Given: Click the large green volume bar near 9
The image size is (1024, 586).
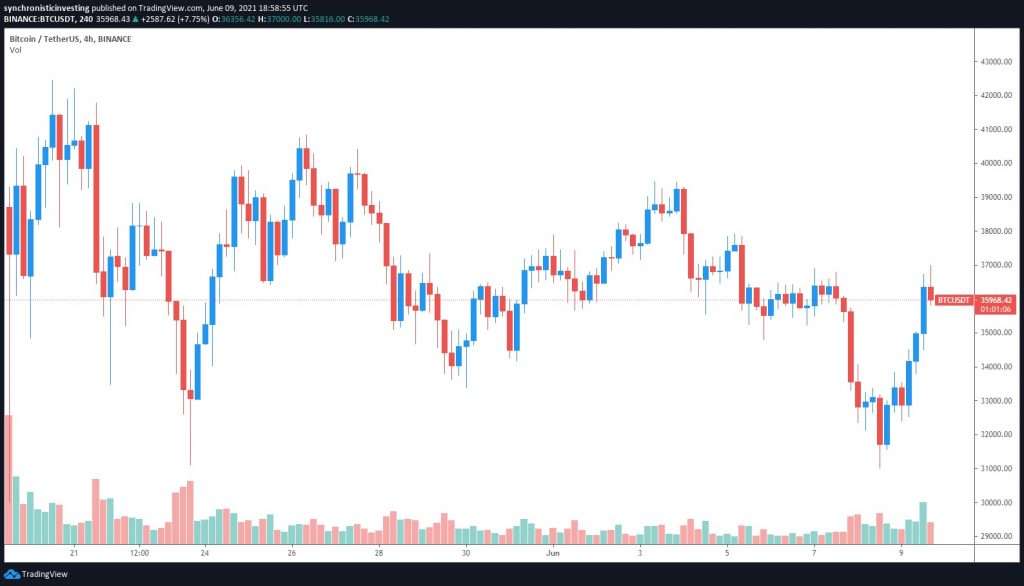Looking at the screenshot, I should [923, 523].
